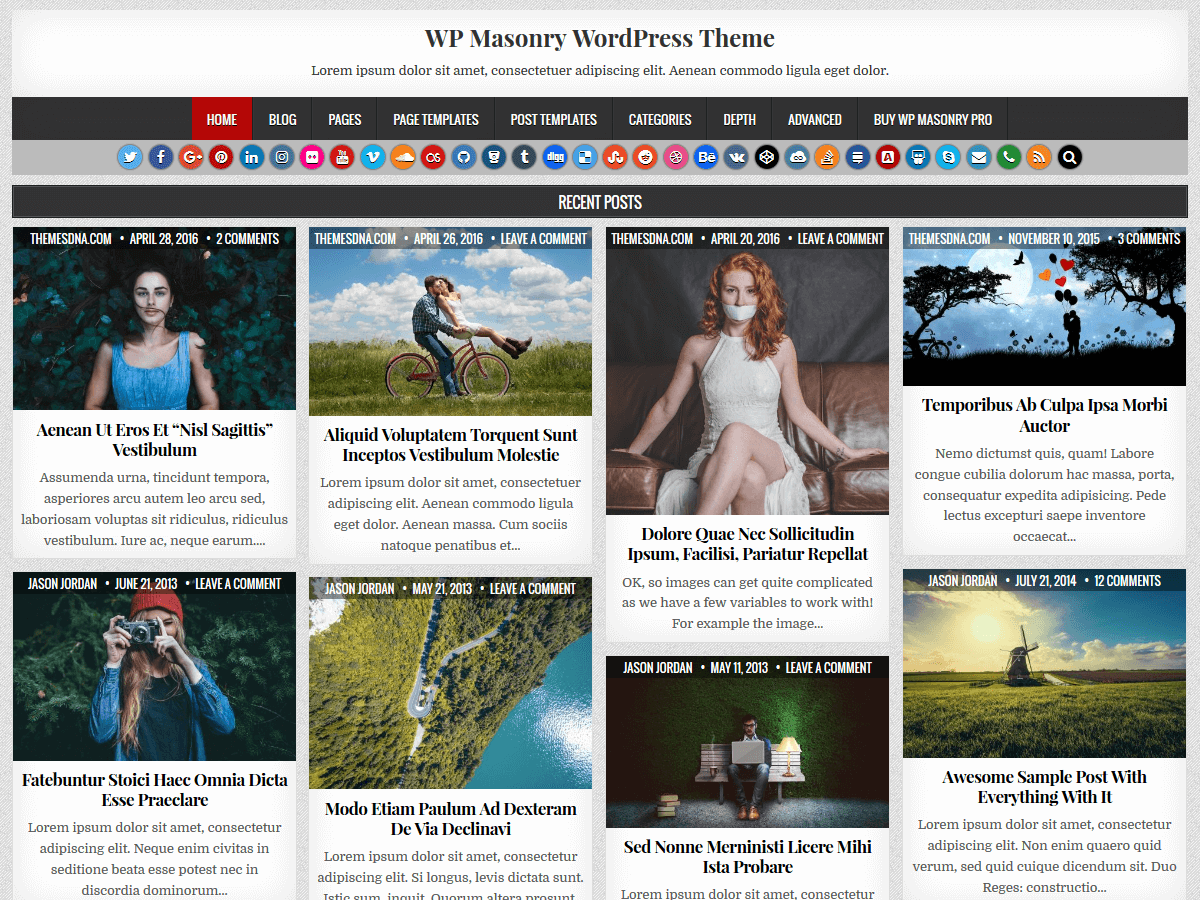Open post 'Temporibus Ab Culpa Ipsa Morbi Auctor'
The height and width of the screenshot is (900, 1200).
pyautogui.click(x=1044, y=415)
